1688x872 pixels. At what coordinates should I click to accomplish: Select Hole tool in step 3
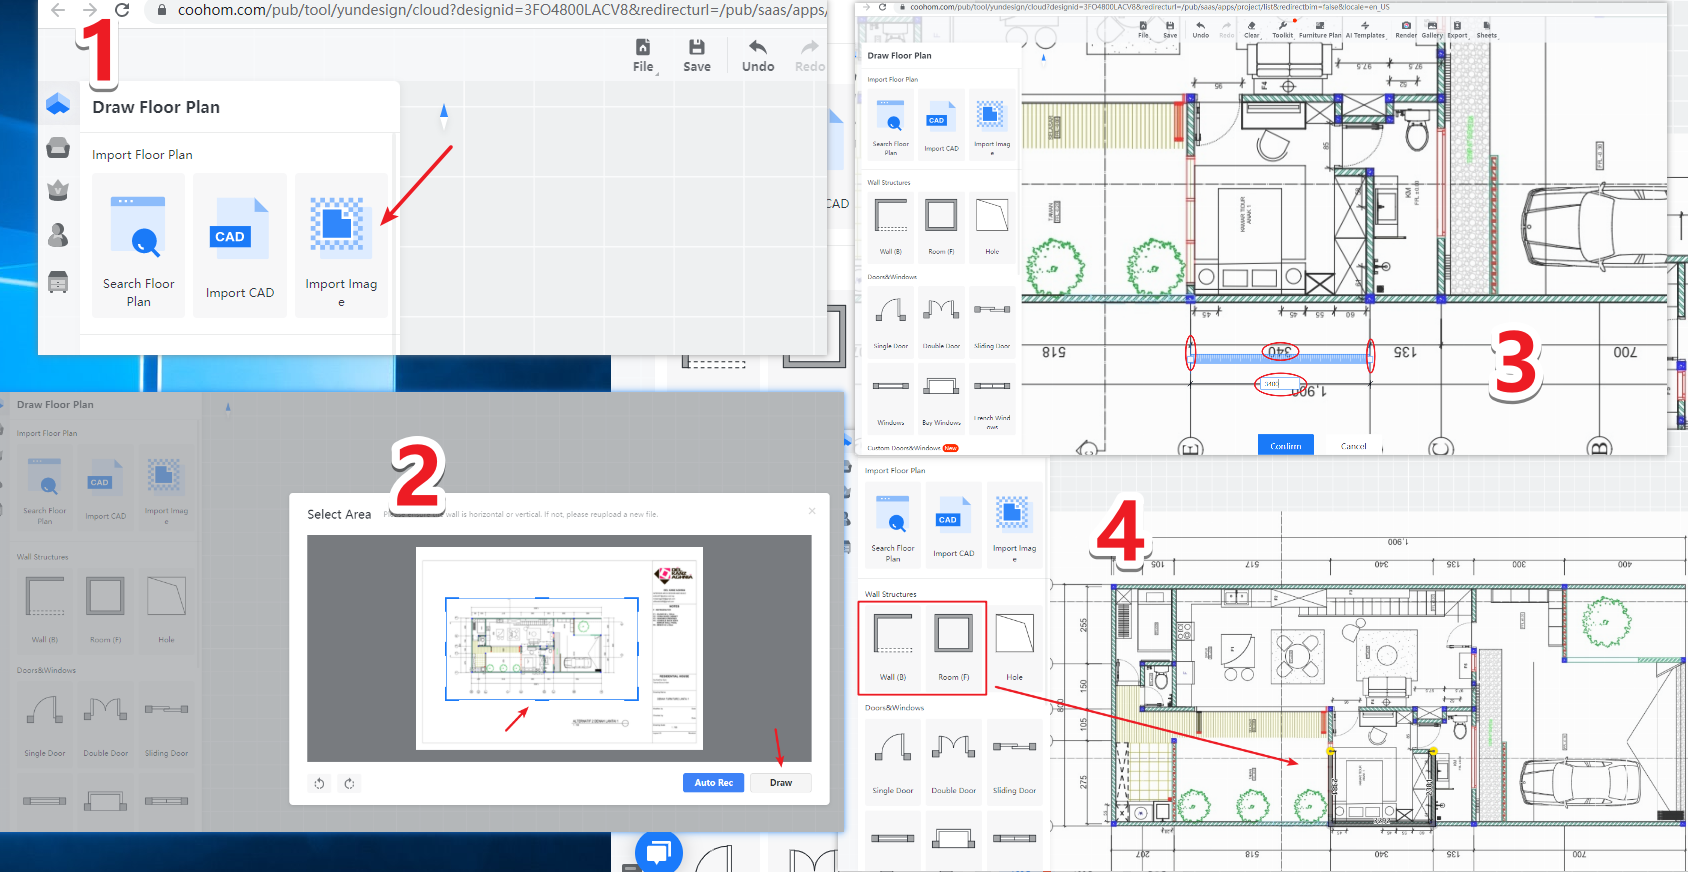992,226
